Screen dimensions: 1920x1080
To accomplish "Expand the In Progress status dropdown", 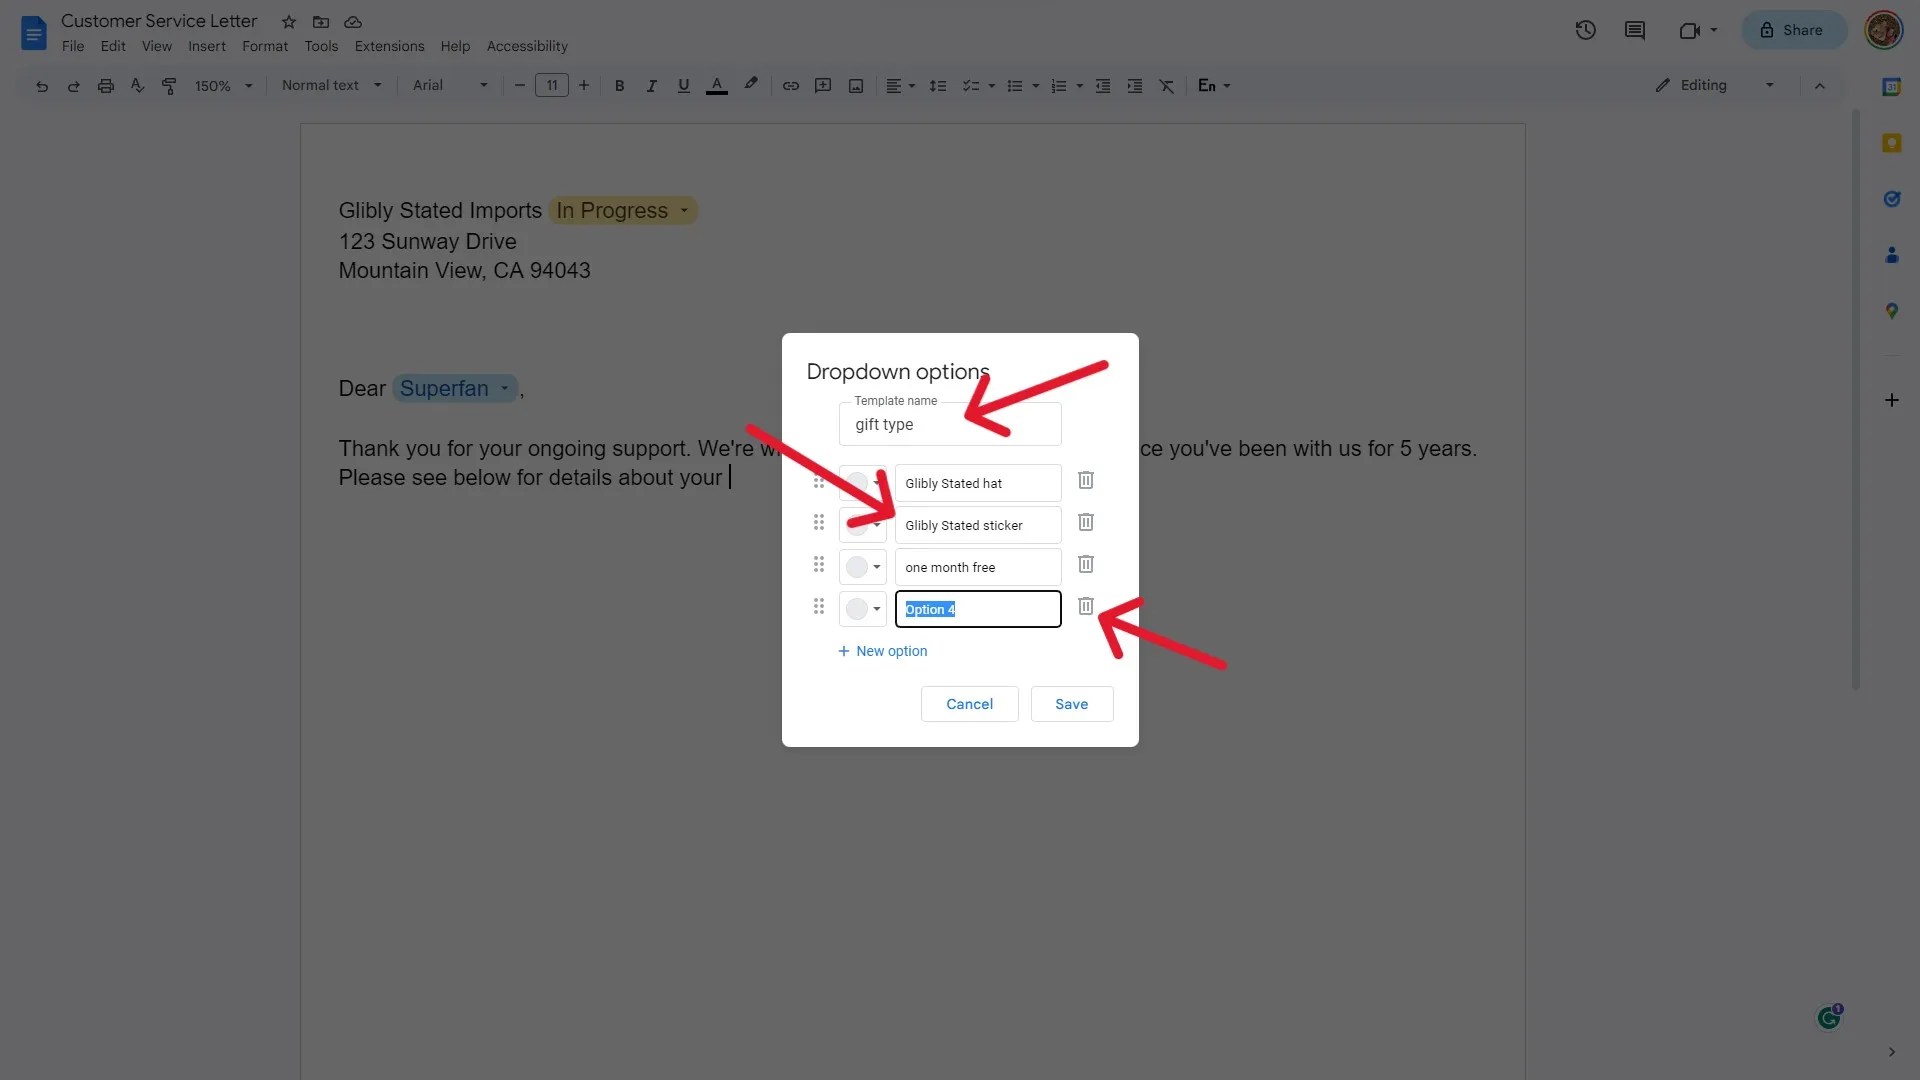I will (x=683, y=210).
